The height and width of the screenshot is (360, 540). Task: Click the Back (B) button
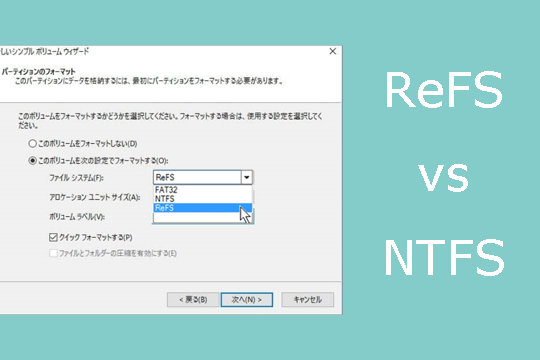193,299
